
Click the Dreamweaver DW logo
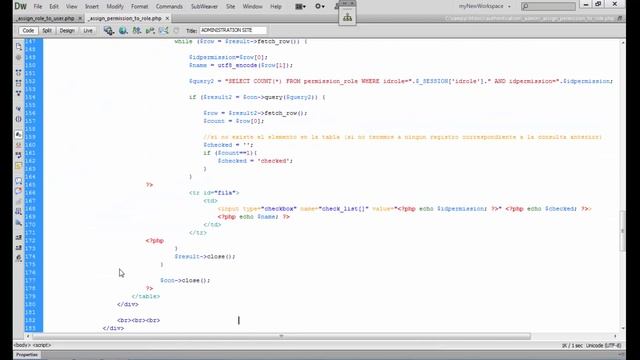pyautogui.click(x=20, y=6)
